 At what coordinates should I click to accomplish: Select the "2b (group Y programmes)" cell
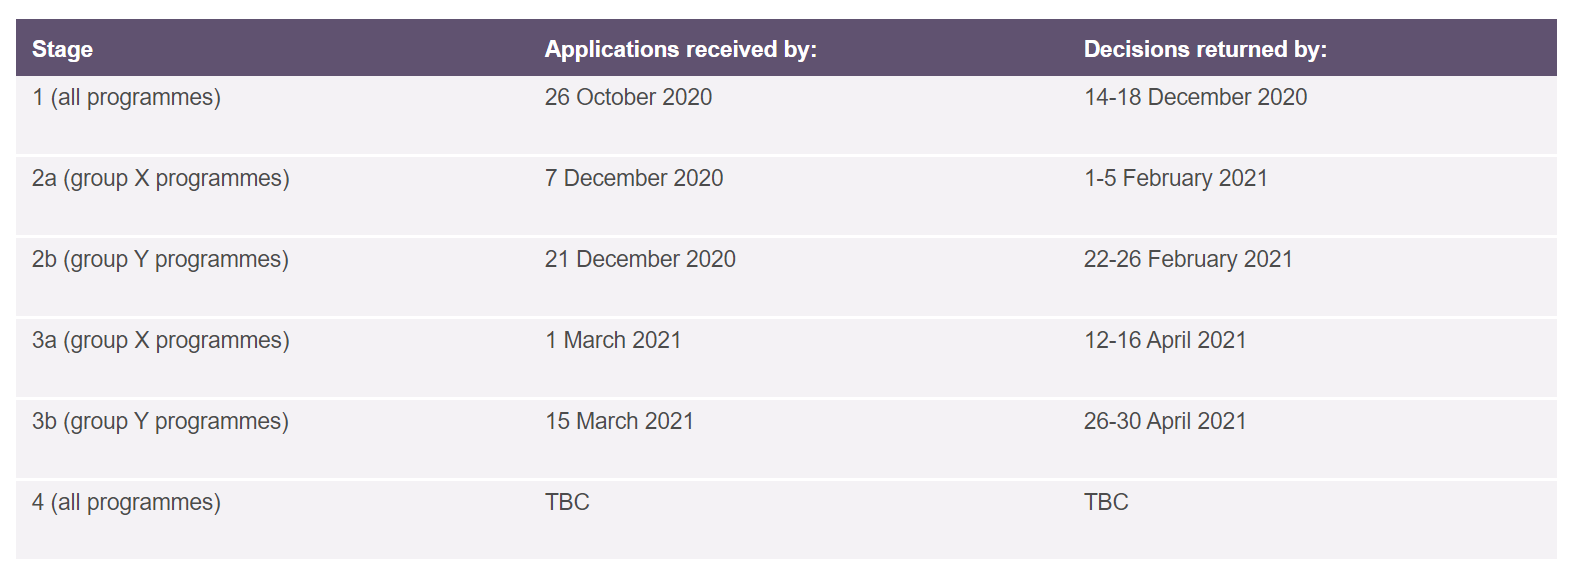[160, 259]
